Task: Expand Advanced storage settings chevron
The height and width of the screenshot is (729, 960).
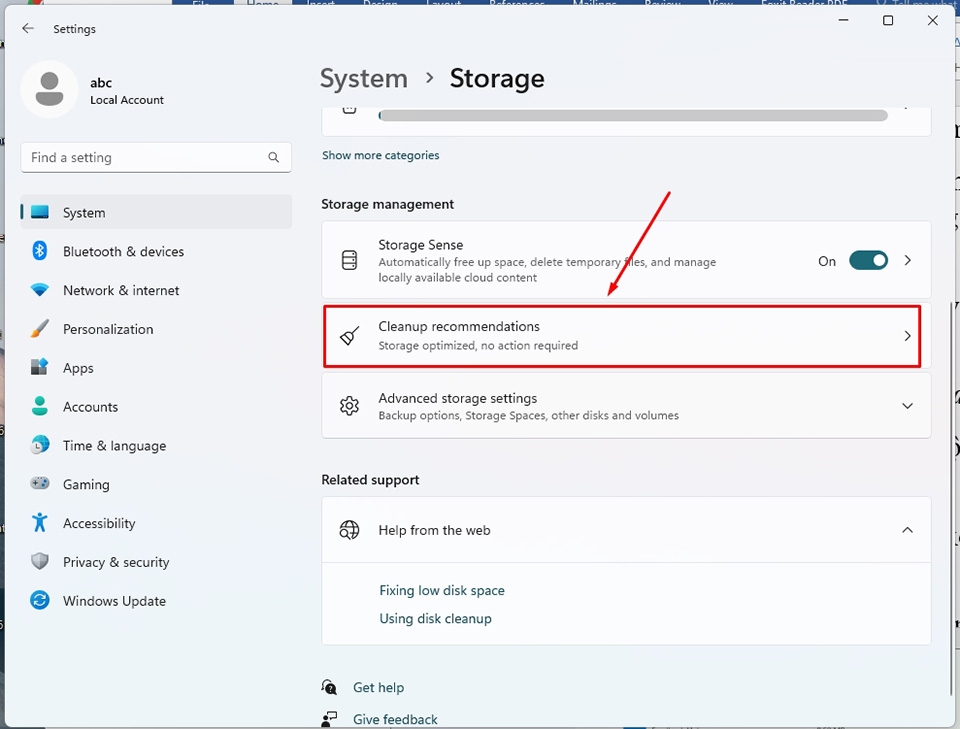Action: [x=907, y=406]
